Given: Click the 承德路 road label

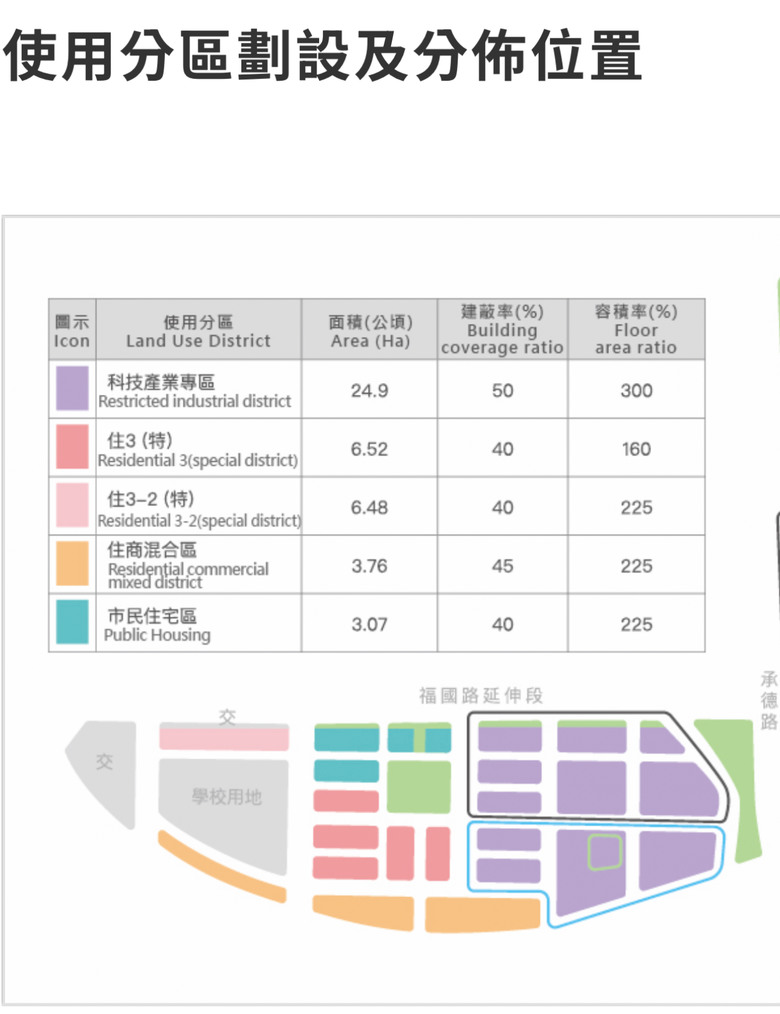Looking at the screenshot, I should tap(769, 700).
